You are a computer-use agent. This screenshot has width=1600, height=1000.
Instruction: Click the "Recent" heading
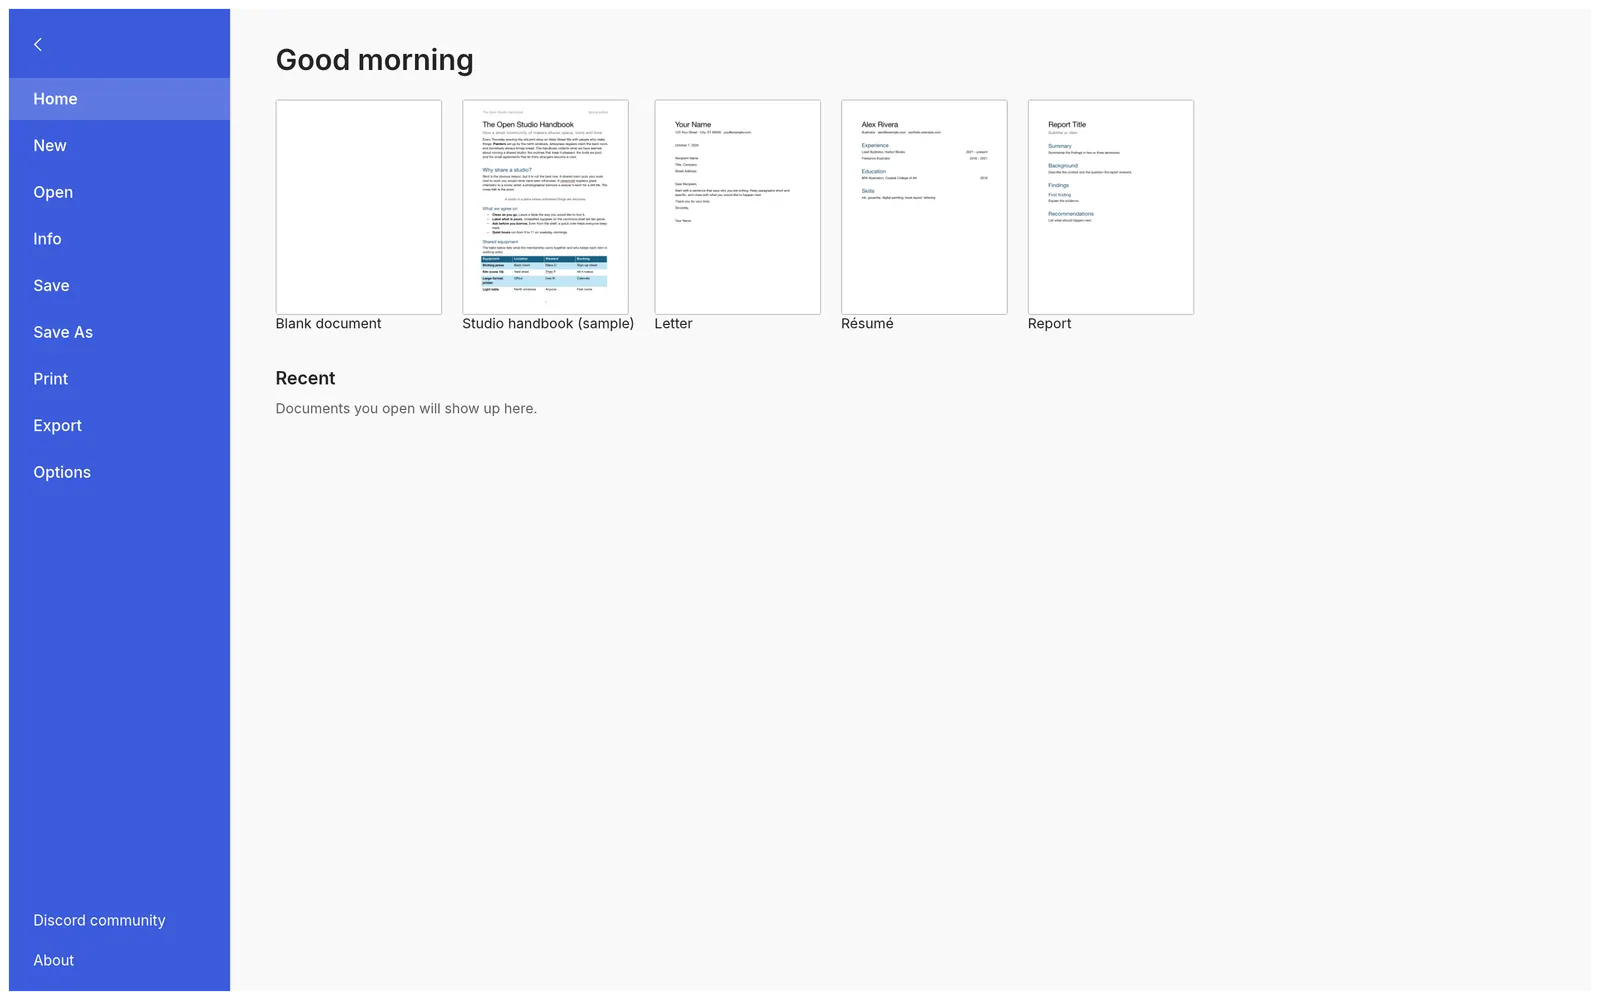(x=305, y=378)
